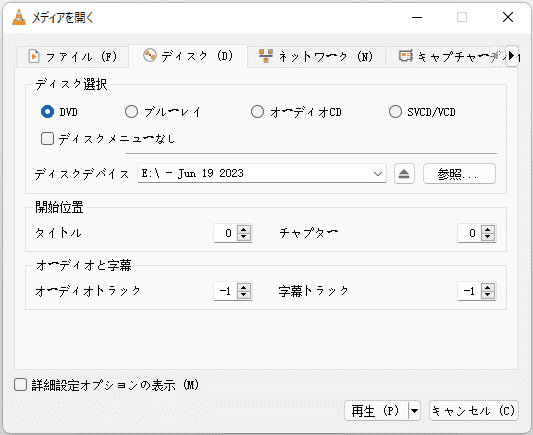Click the VLC cone icon in title bar

[19, 17]
